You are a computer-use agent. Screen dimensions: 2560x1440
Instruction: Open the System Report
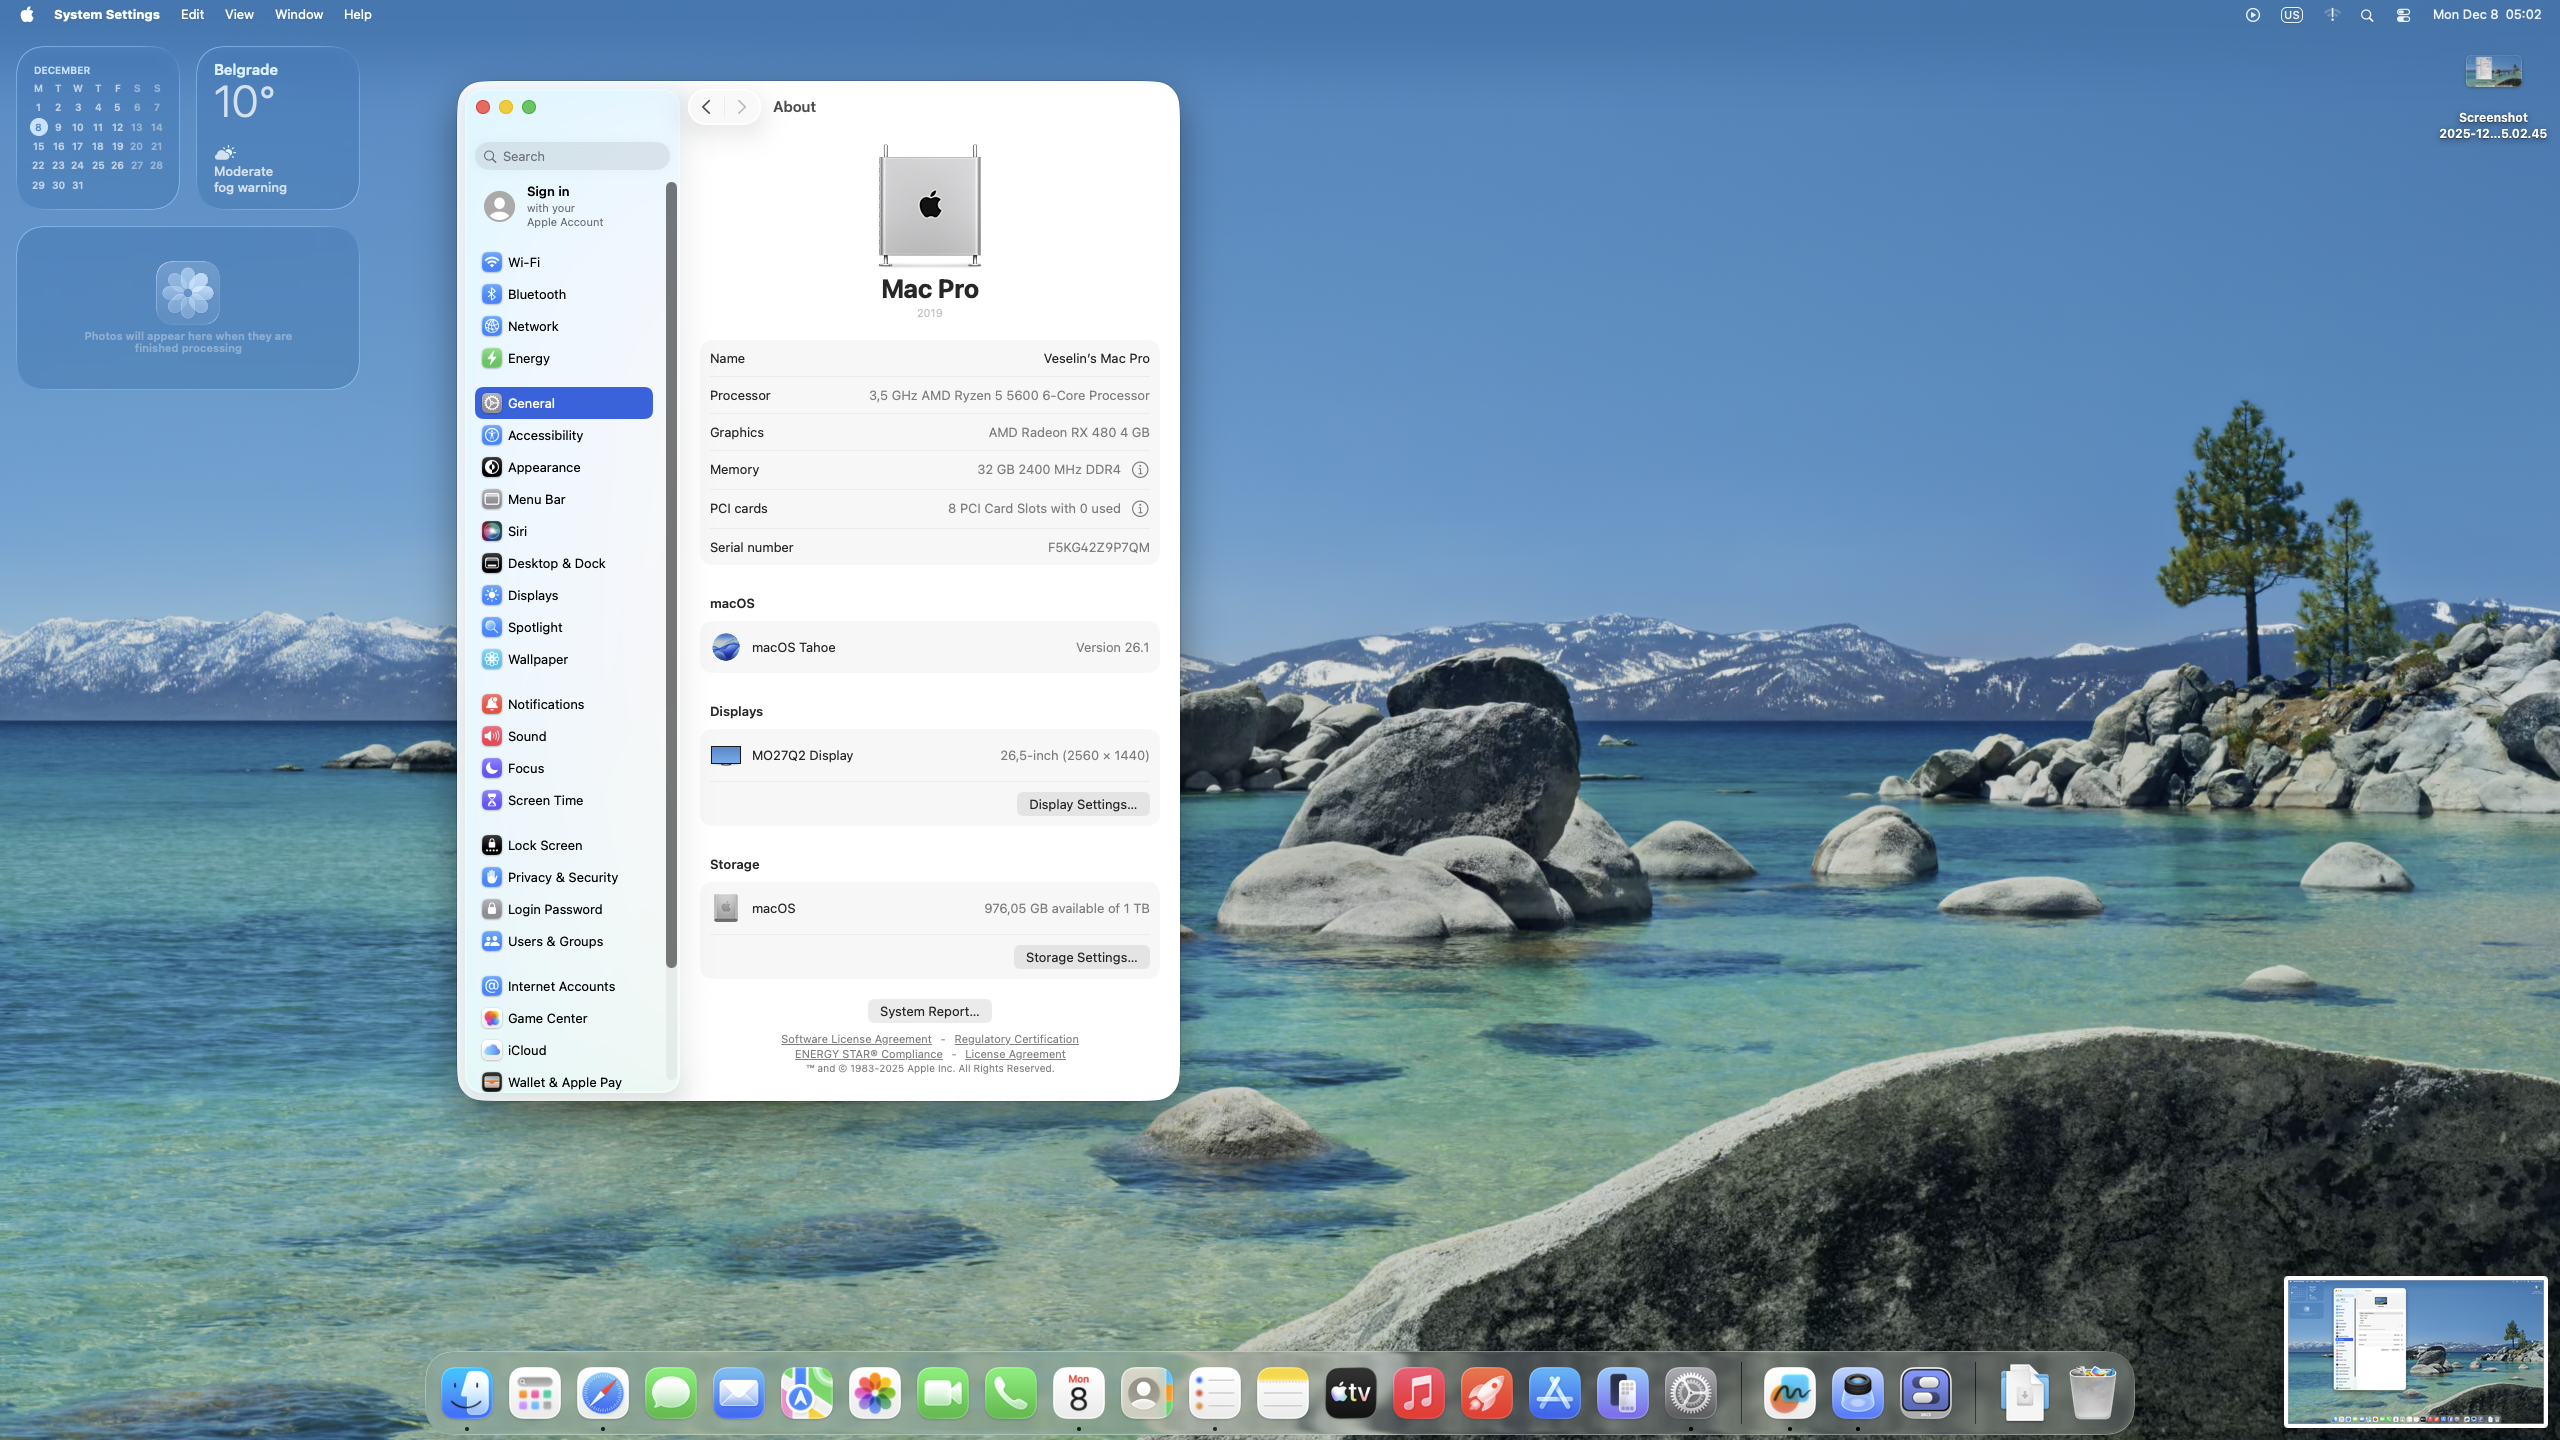[x=929, y=1011]
